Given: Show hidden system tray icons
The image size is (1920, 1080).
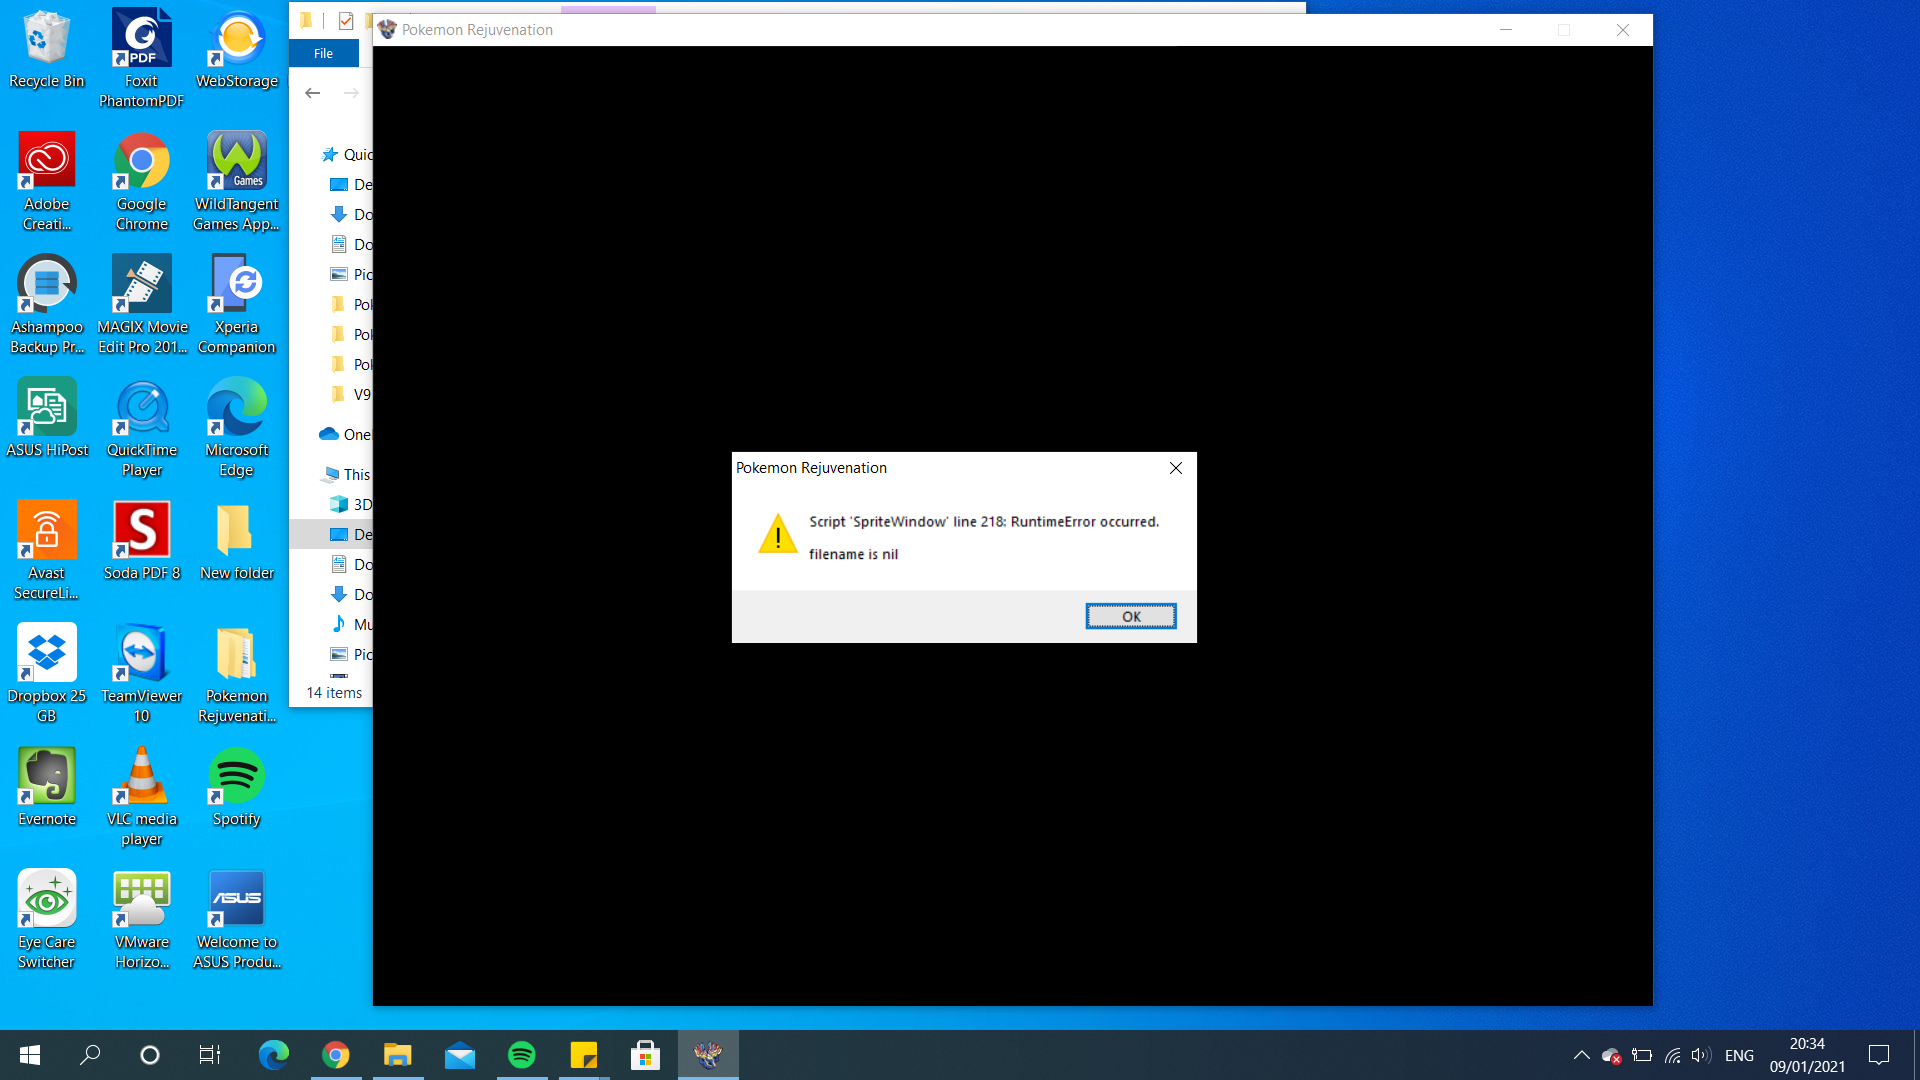Looking at the screenshot, I should tap(1581, 1055).
